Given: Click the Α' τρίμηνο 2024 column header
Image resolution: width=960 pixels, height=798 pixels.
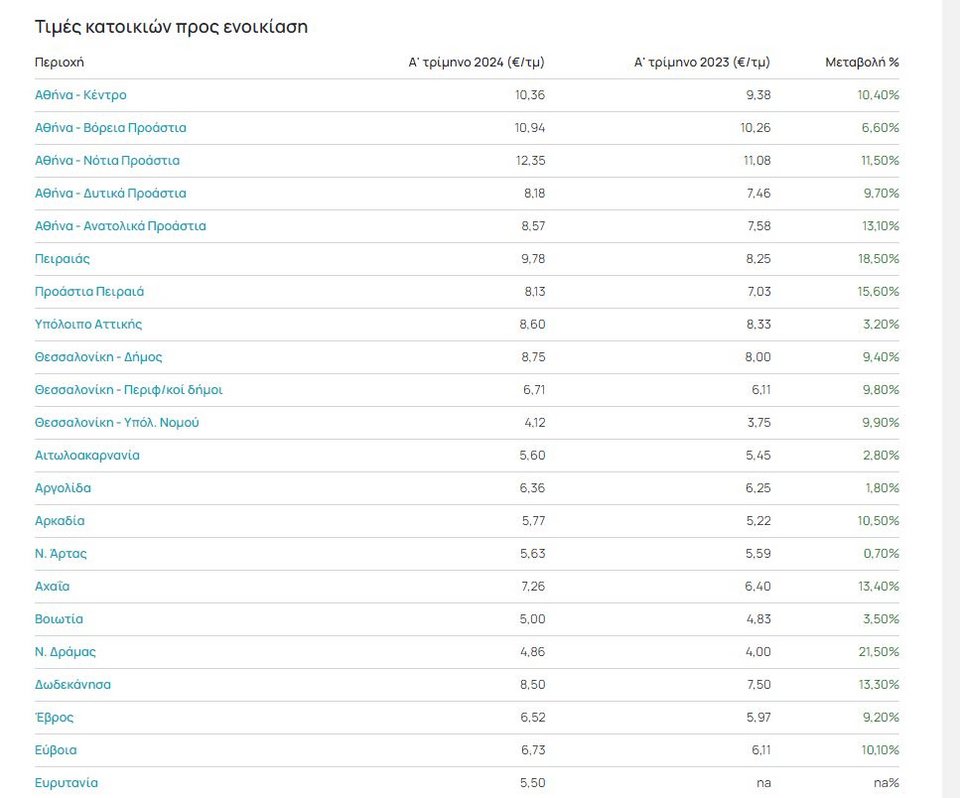Looking at the screenshot, I should [x=476, y=62].
